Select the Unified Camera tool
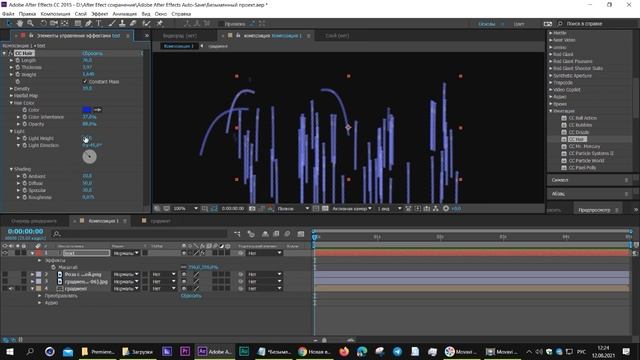The image size is (640, 360). 53,24
